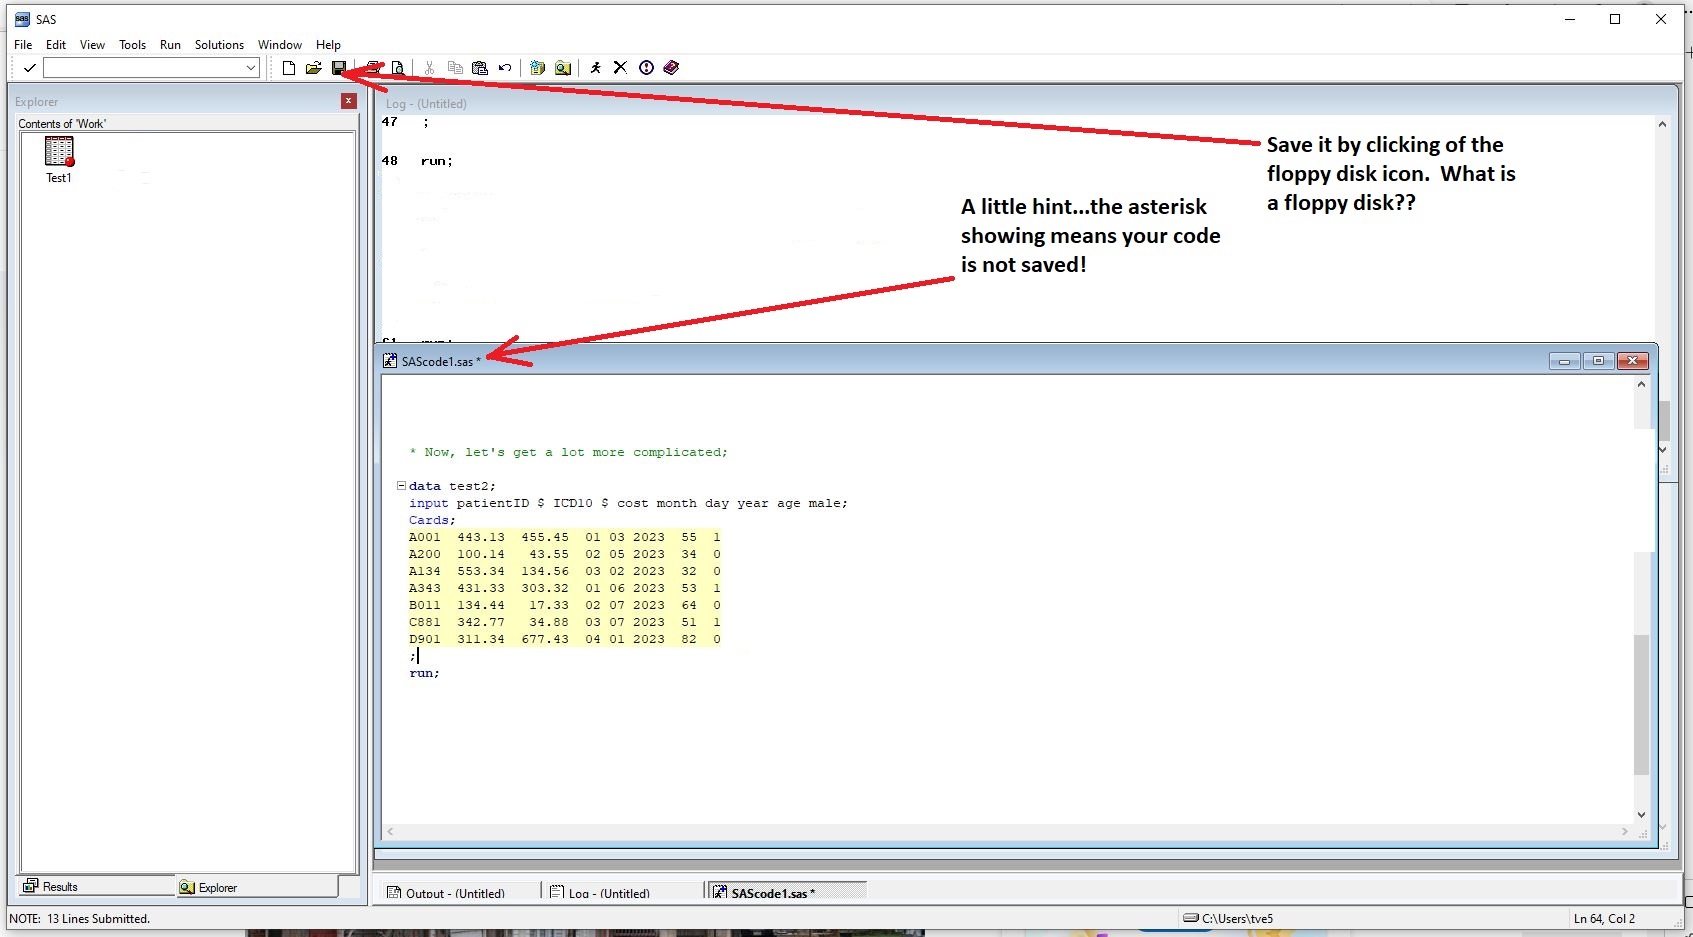Close the Explorer panel
Viewport: 1693px width, 937px height.
point(348,101)
